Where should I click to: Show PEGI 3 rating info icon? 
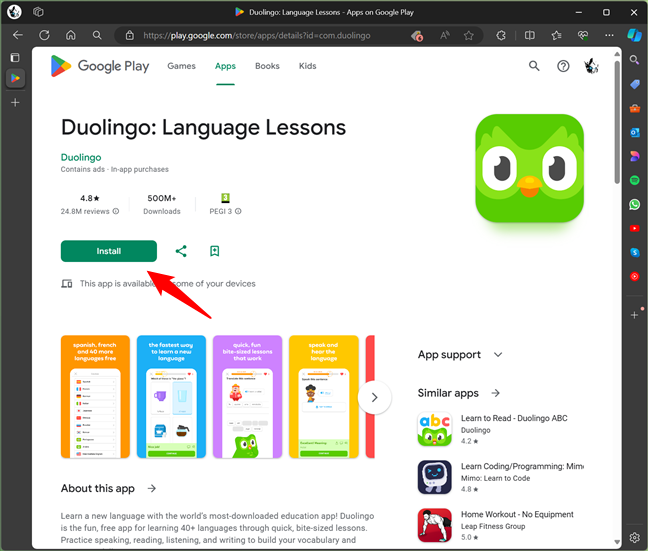[238, 211]
